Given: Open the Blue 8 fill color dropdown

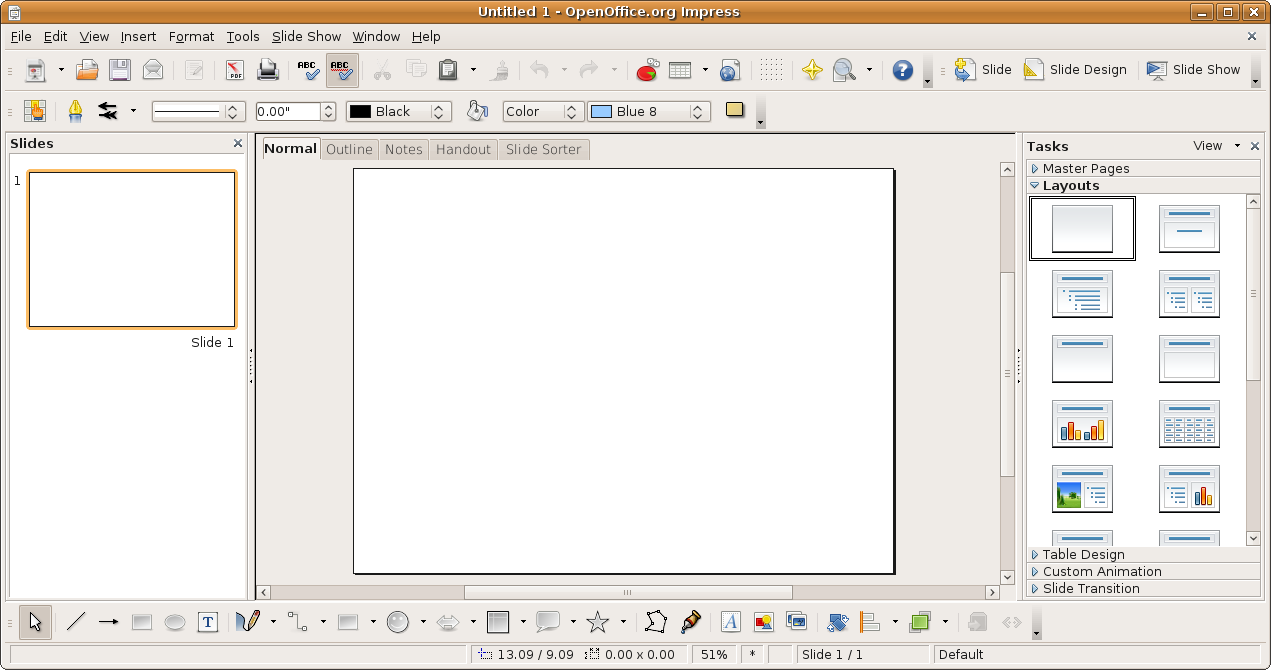Looking at the screenshot, I should [697, 111].
